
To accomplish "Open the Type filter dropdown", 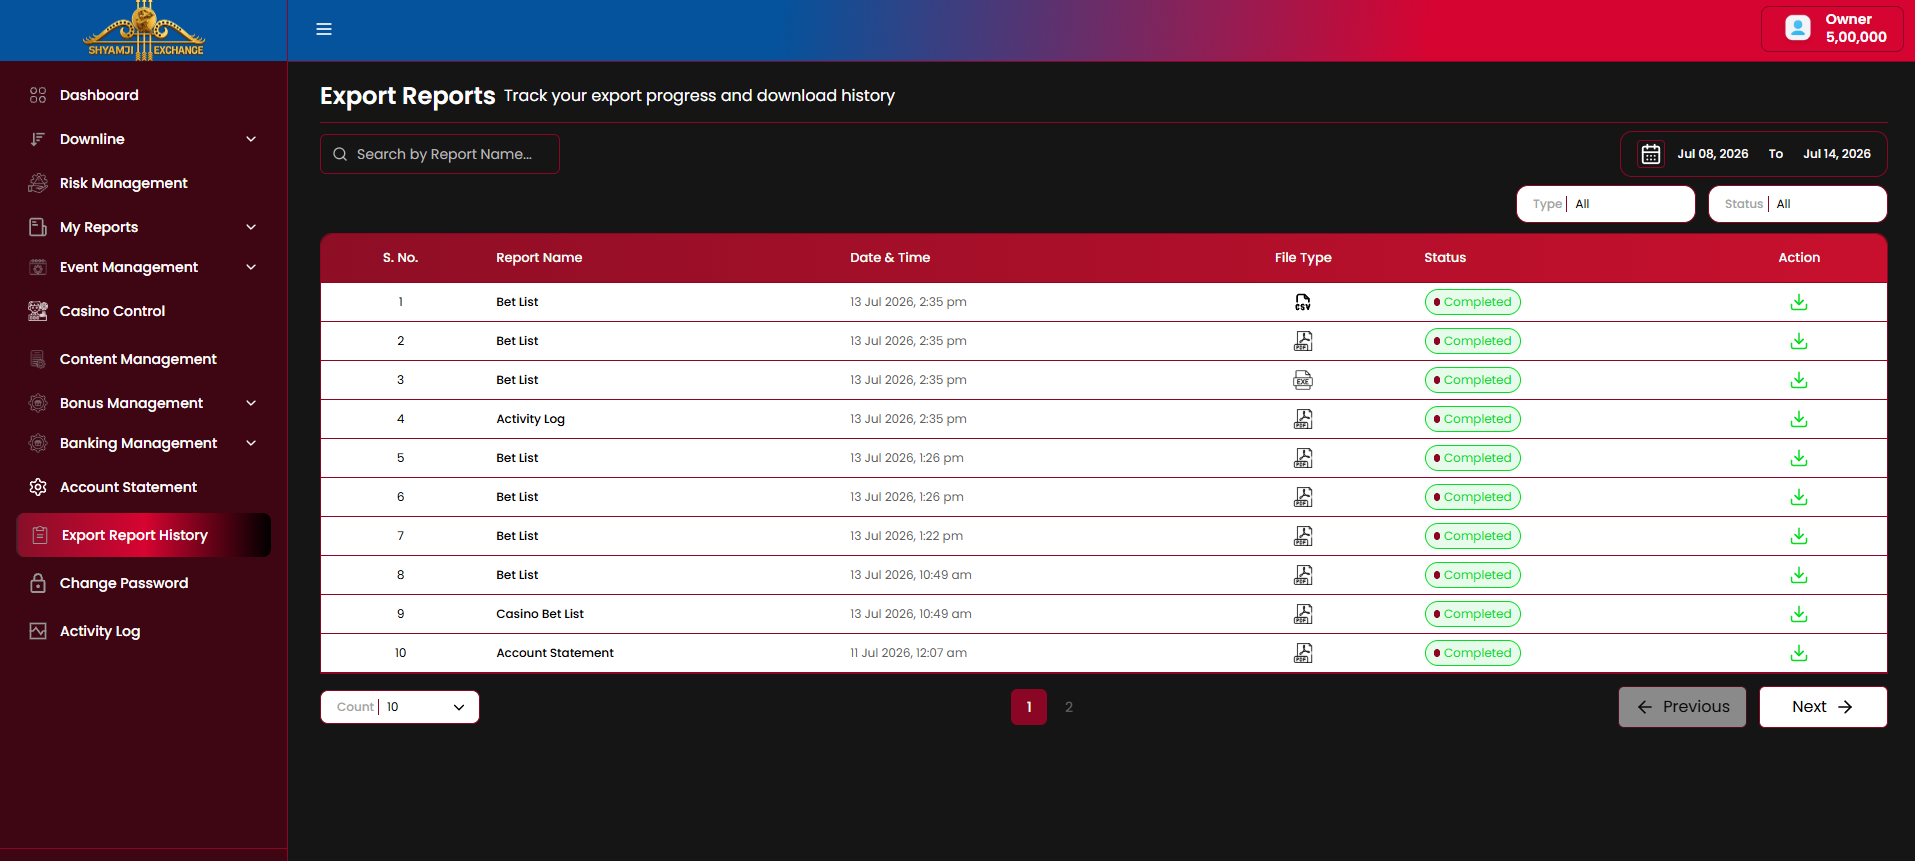I will [1605, 204].
